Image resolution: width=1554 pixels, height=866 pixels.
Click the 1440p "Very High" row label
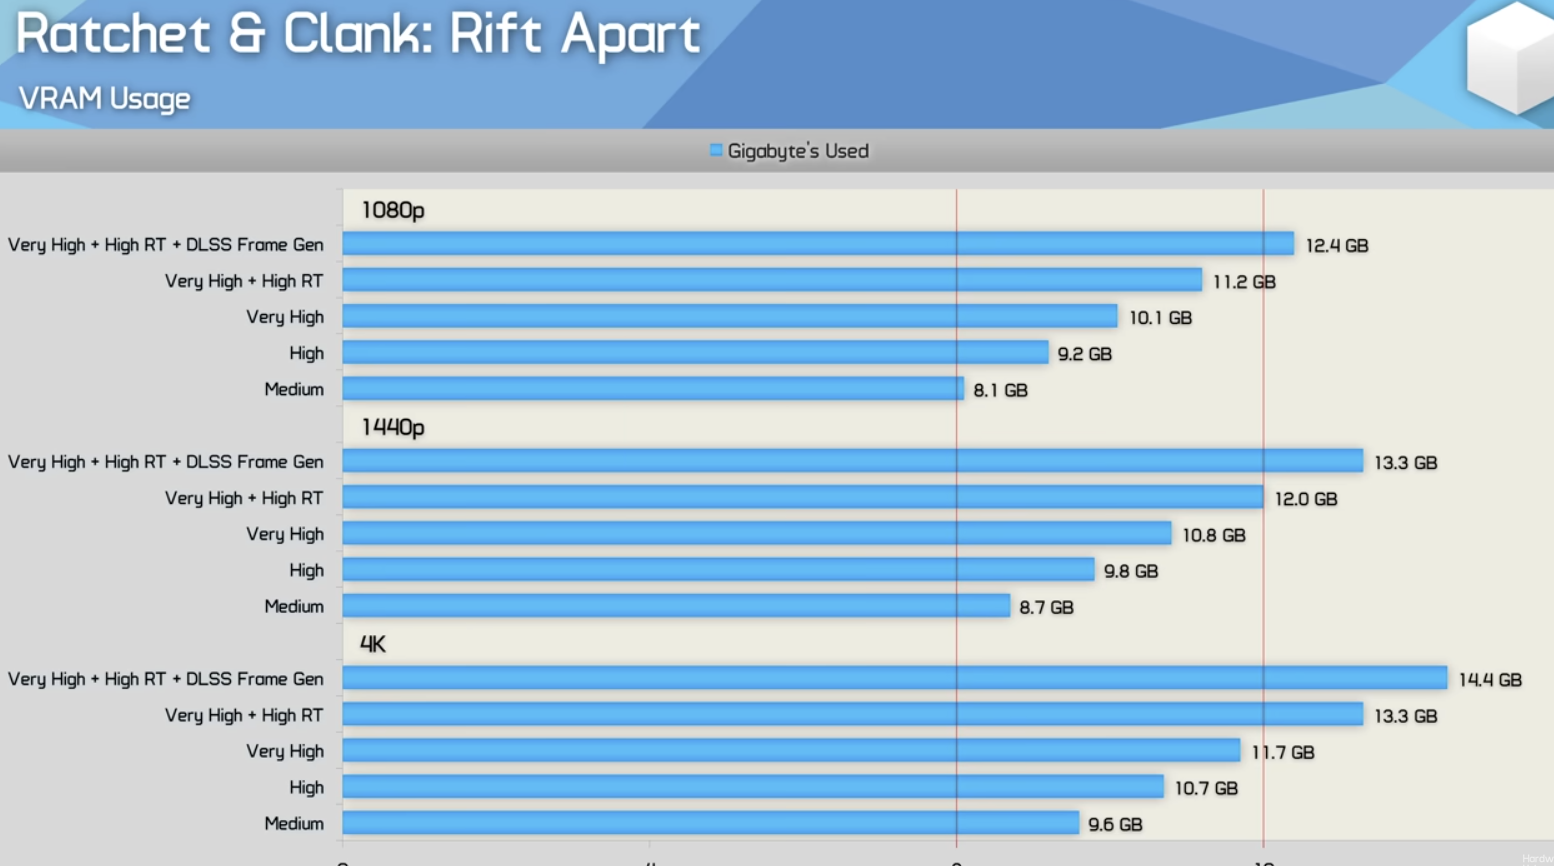click(x=285, y=534)
